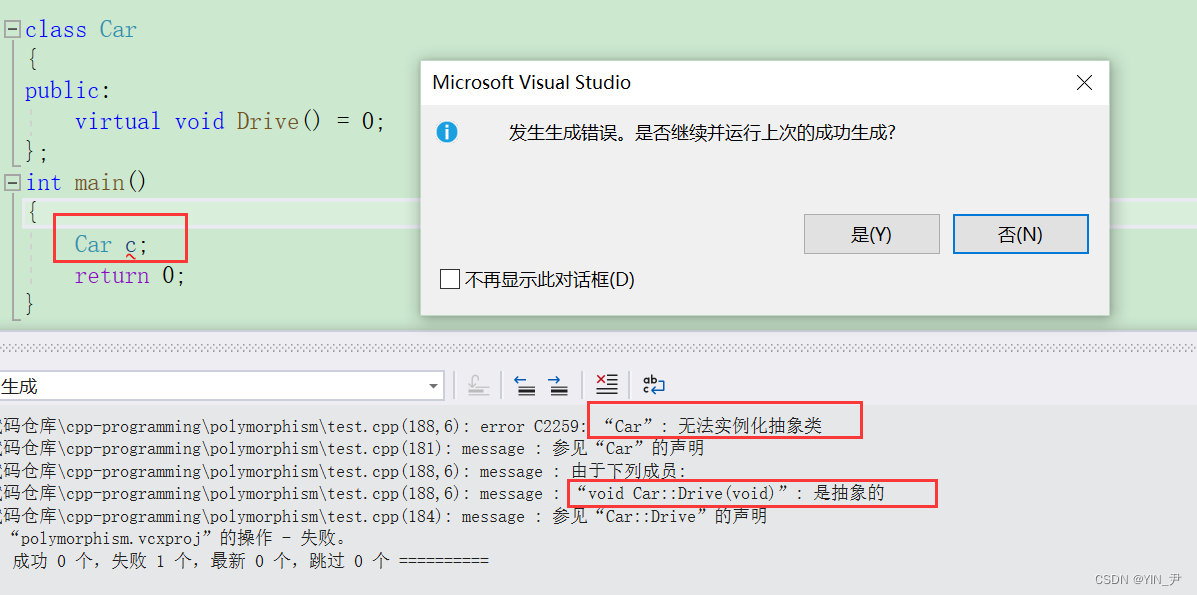Click the info icon in the dialog
This screenshot has height=595, width=1197.
[x=447, y=133]
